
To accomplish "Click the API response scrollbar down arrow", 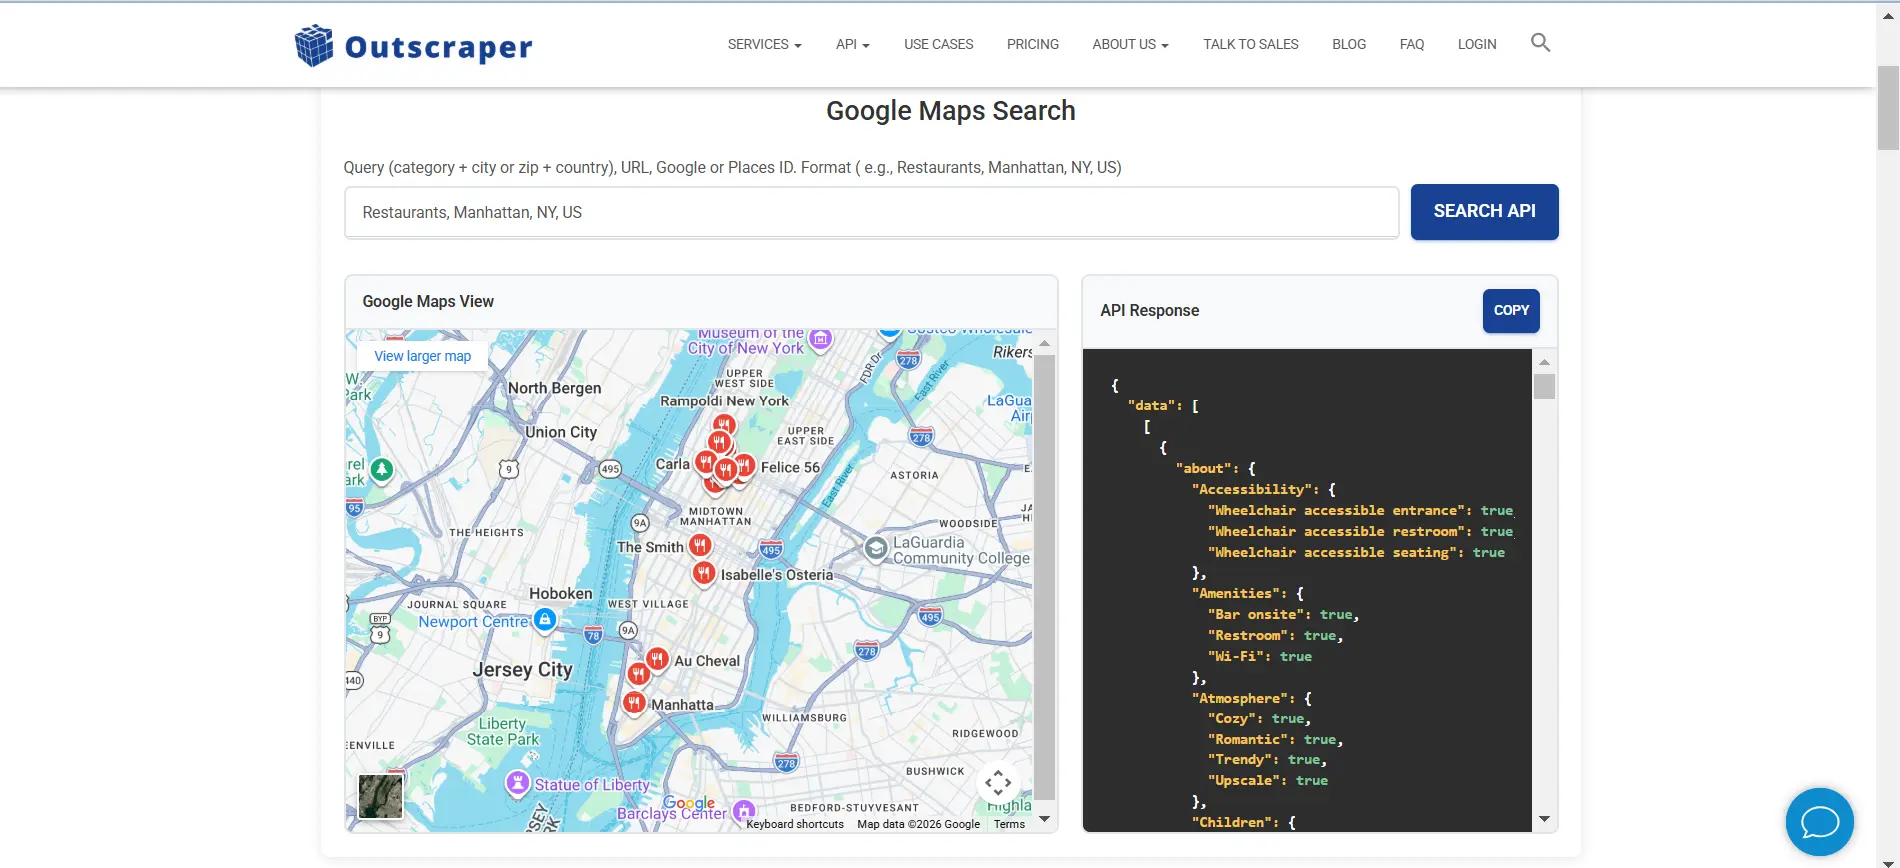I will tap(1544, 819).
